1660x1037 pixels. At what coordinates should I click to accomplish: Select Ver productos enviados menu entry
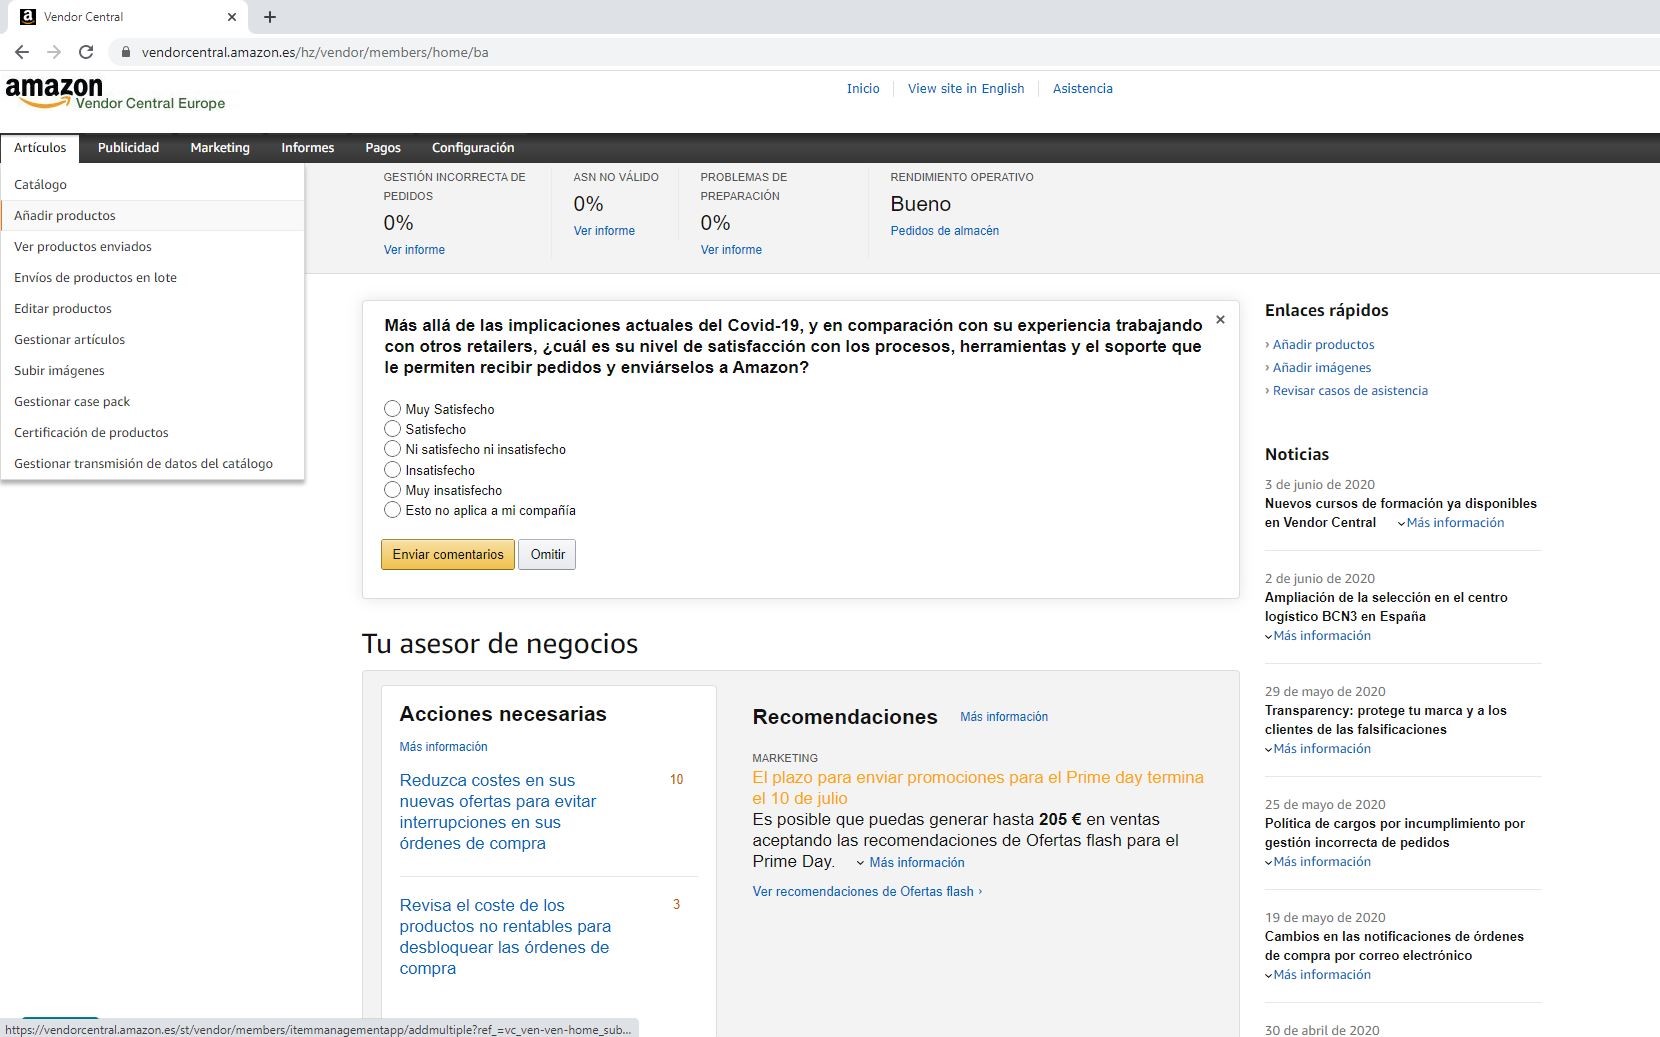[x=152, y=247]
